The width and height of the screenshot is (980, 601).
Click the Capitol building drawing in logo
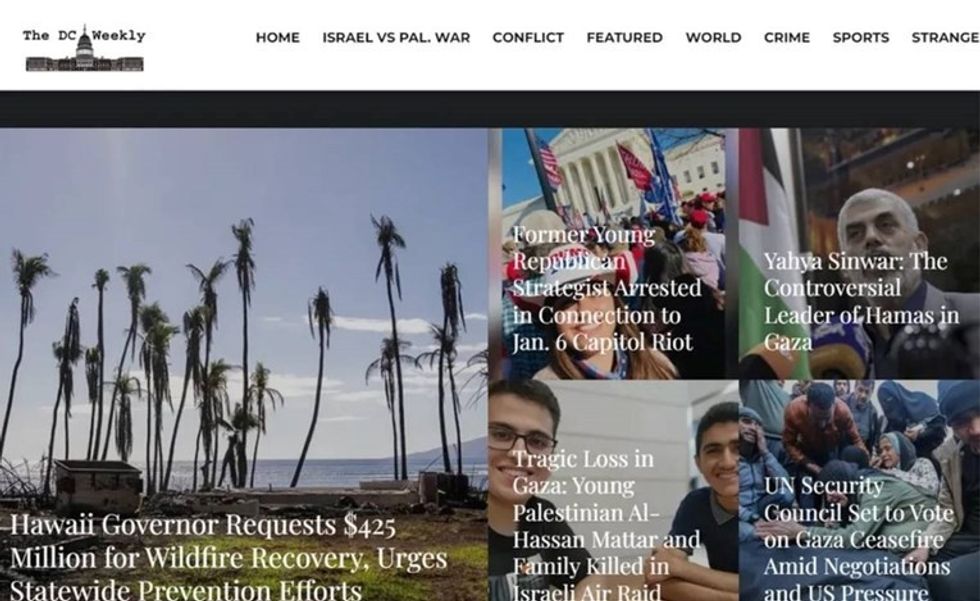click(84, 57)
